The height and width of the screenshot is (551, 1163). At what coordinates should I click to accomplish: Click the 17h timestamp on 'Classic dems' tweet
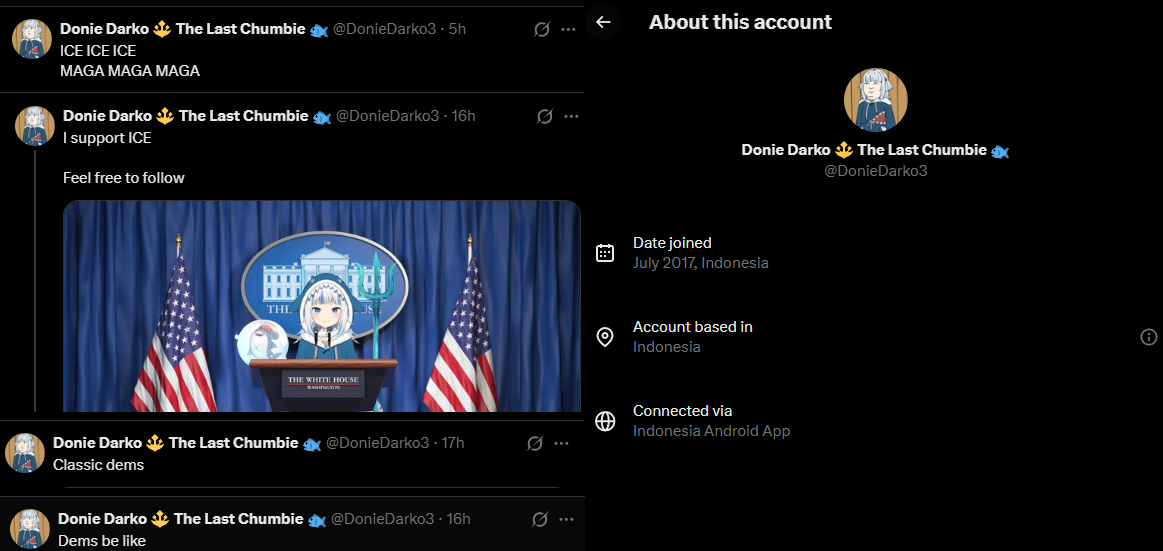[x=452, y=443]
